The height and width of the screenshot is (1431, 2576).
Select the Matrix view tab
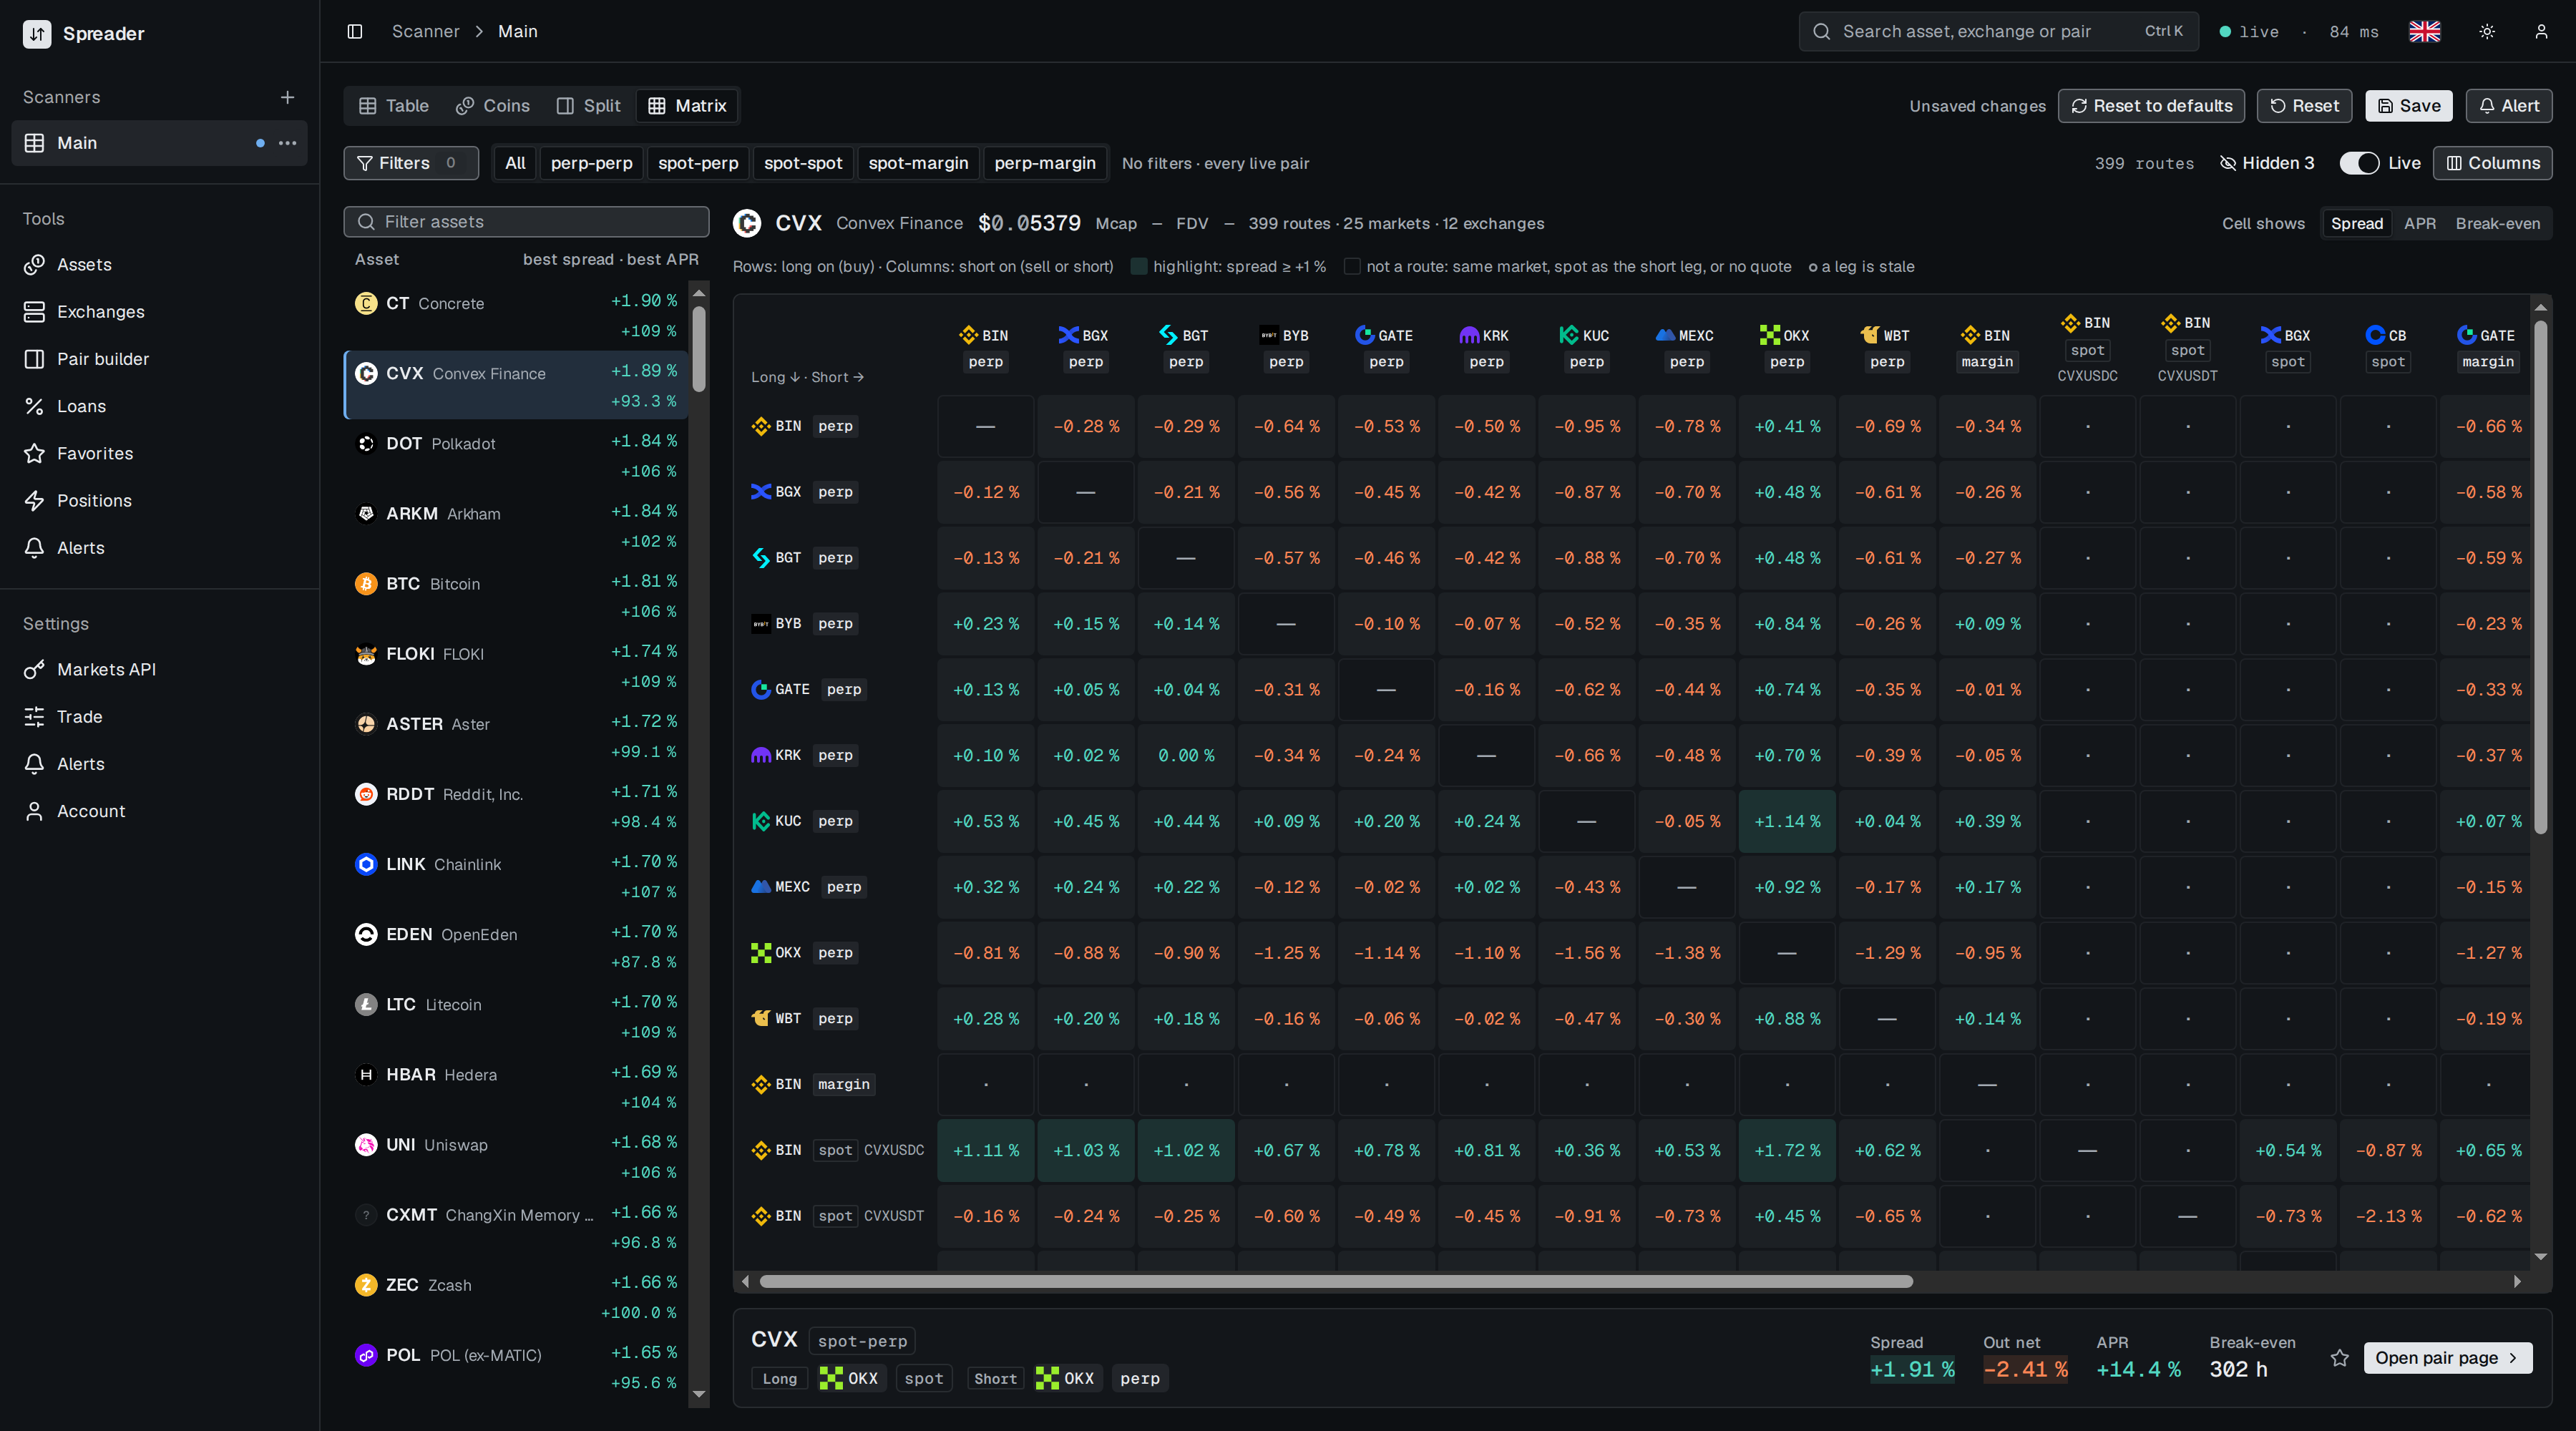(687, 106)
